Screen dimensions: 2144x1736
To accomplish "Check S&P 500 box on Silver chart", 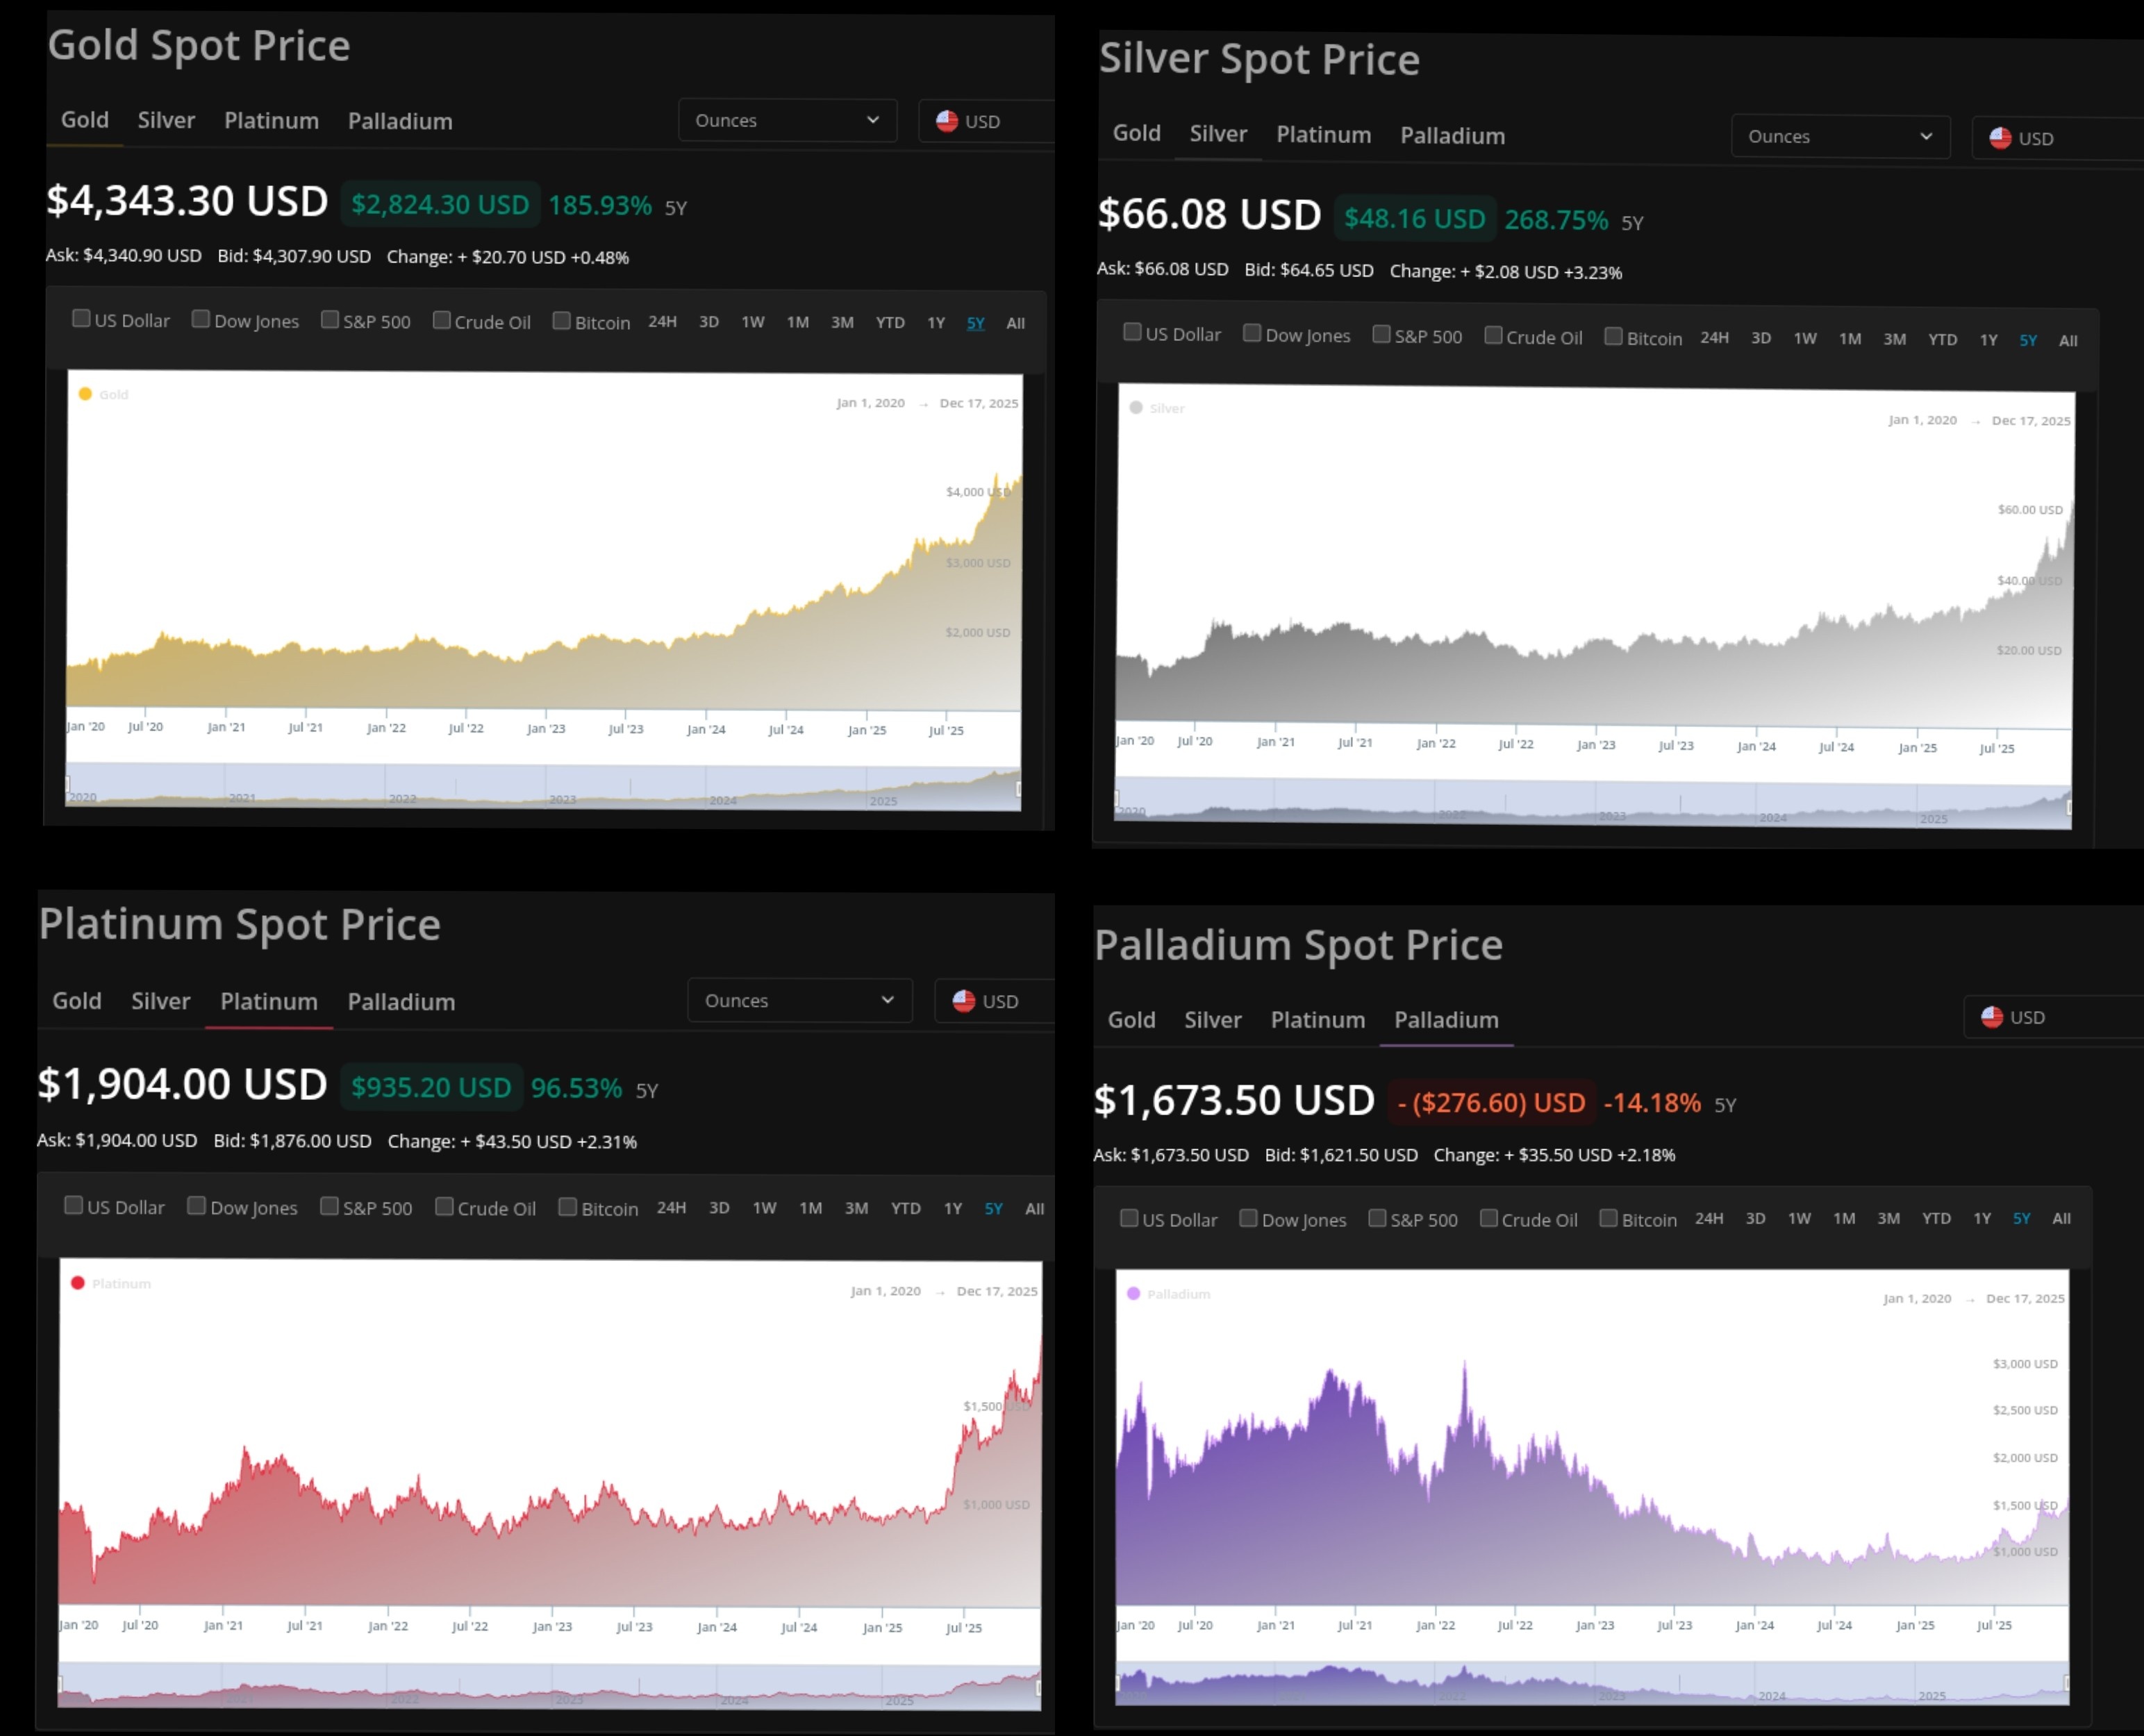I will tap(1381, 335).
